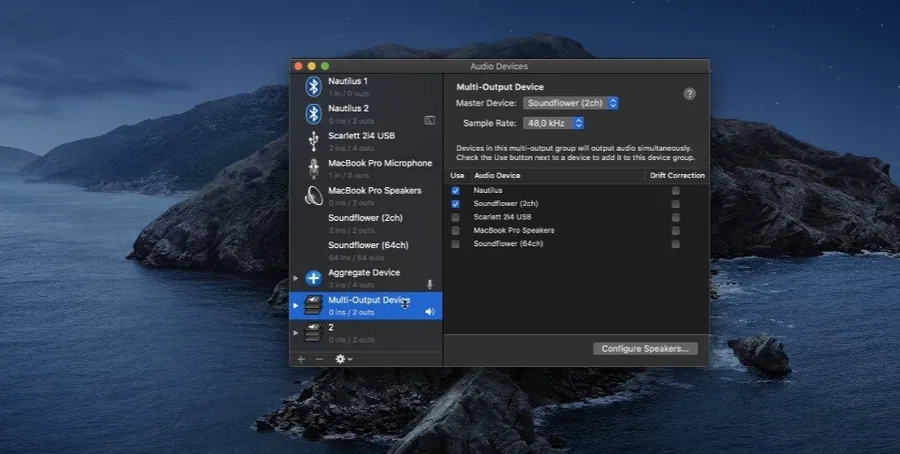The width and height of the screenshot is (900, 454).
Task: Enable Drift Correction for Soundflower (2ch)
Action: pos(676,204)
